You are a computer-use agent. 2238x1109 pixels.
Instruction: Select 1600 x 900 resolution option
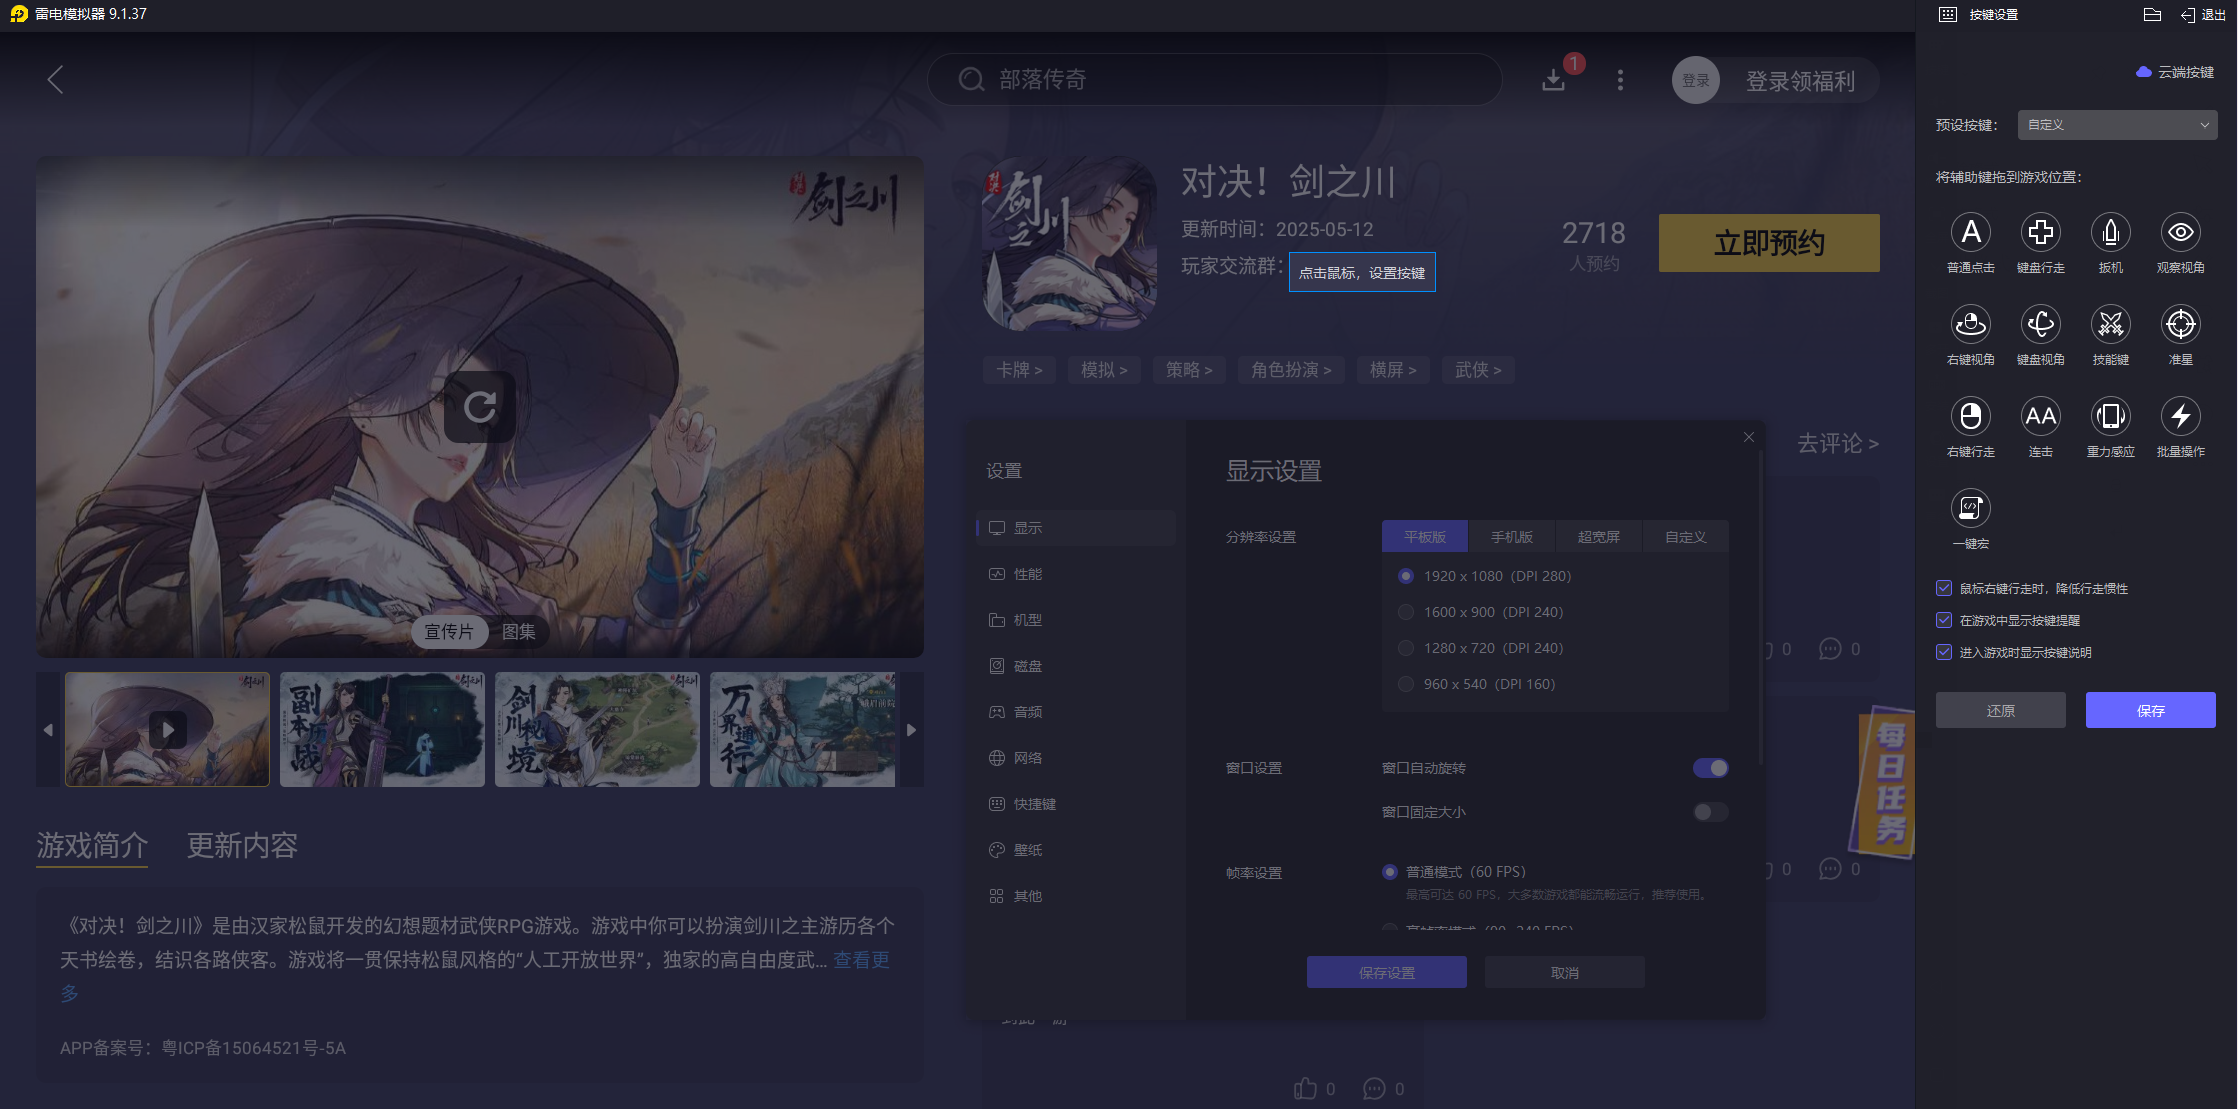pyautogui.click(x=1406, y=612)
